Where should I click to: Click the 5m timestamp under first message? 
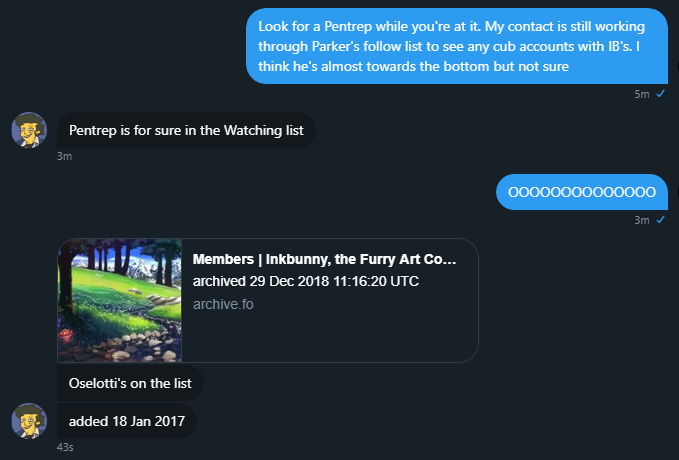(642, 94)
